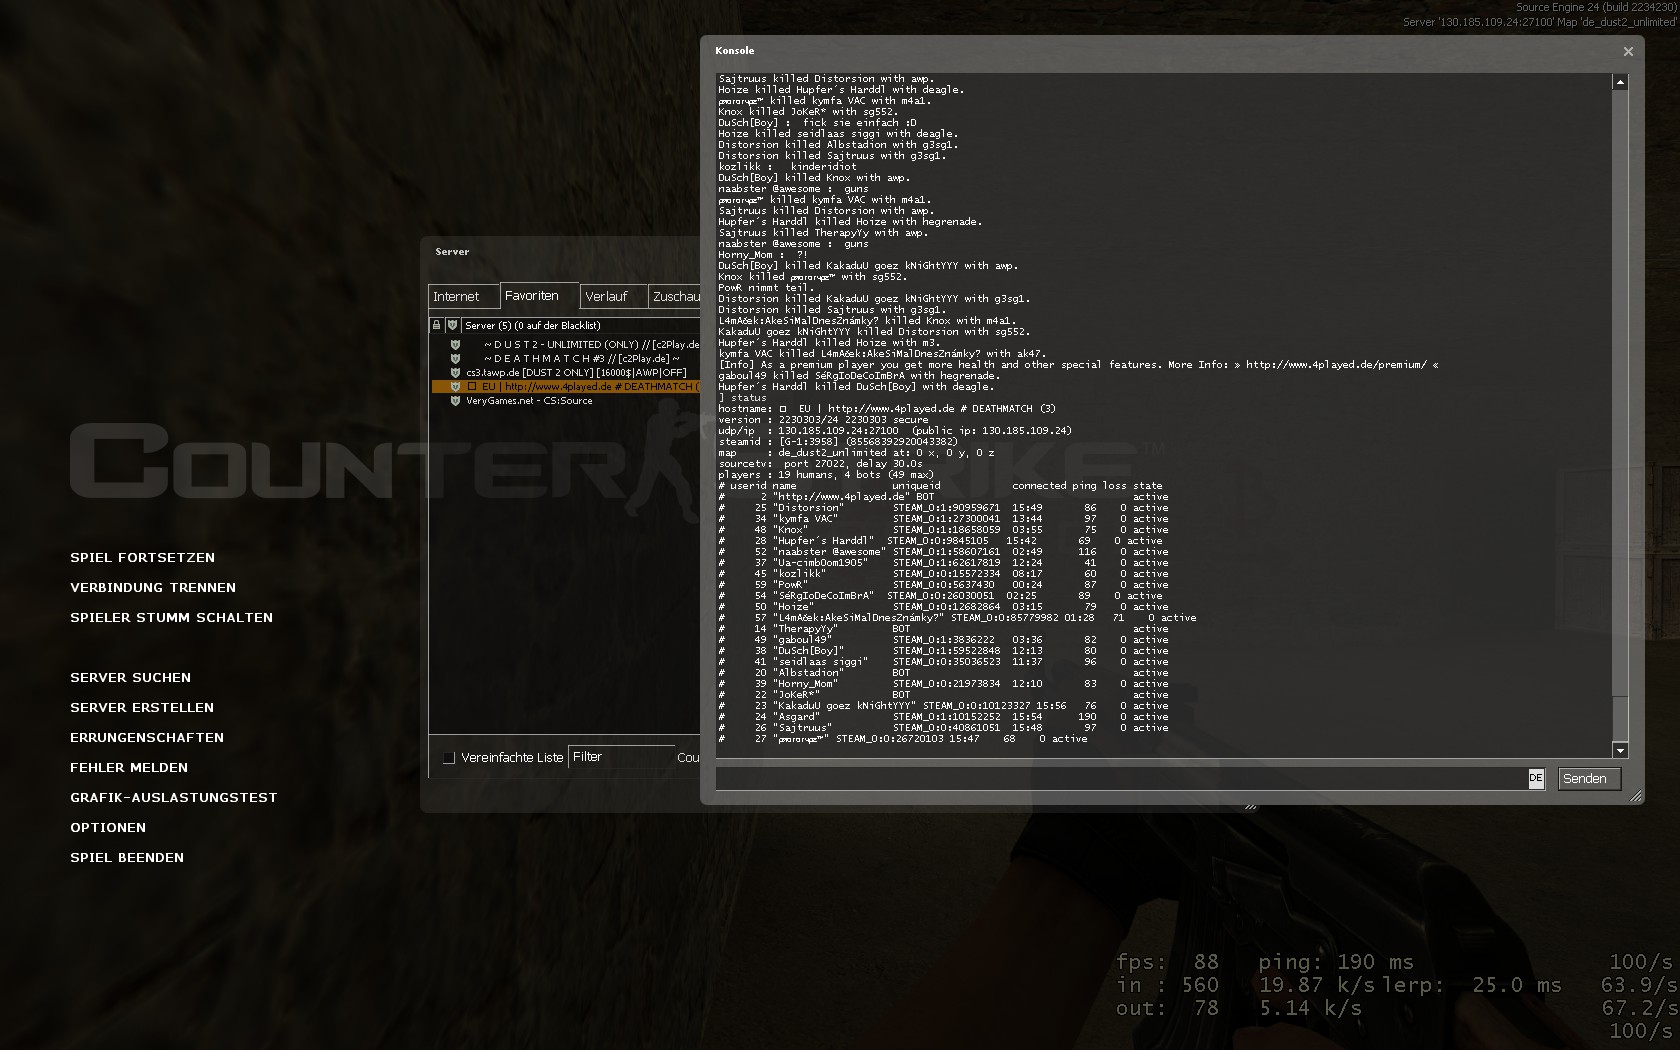Viewport: 1680px width, 1050px height.
Task: Click status row for player "Asgard"
Action: (943, 716)
